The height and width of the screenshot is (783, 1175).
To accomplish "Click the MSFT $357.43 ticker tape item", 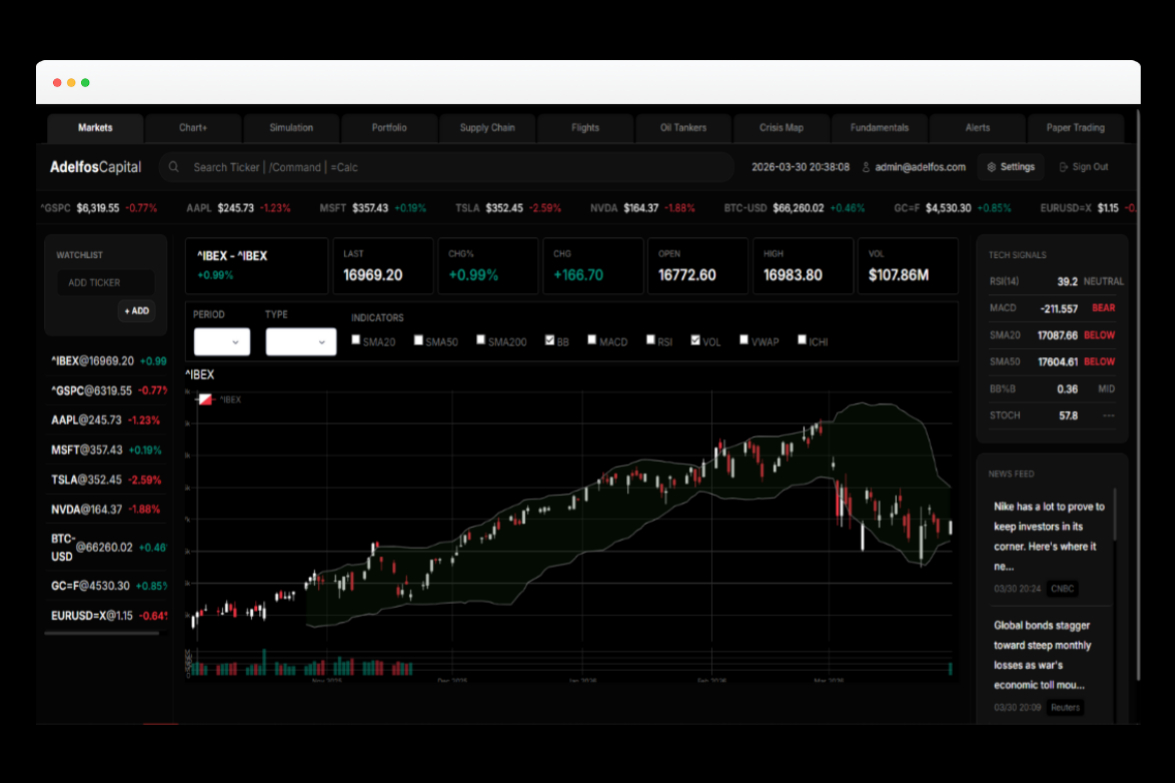I will pos(372,208).
